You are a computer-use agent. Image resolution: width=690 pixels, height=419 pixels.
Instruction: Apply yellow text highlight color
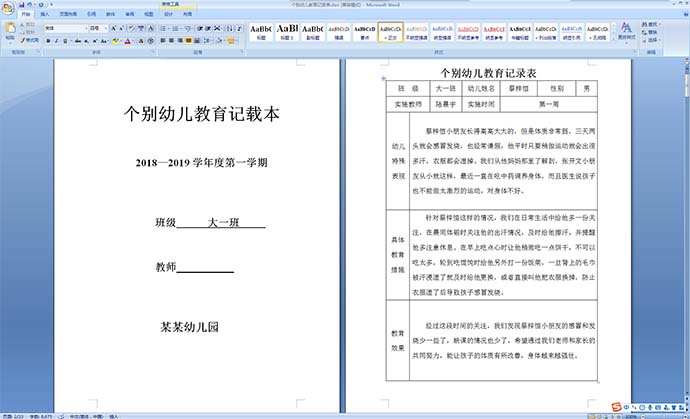tap(115, 41)
